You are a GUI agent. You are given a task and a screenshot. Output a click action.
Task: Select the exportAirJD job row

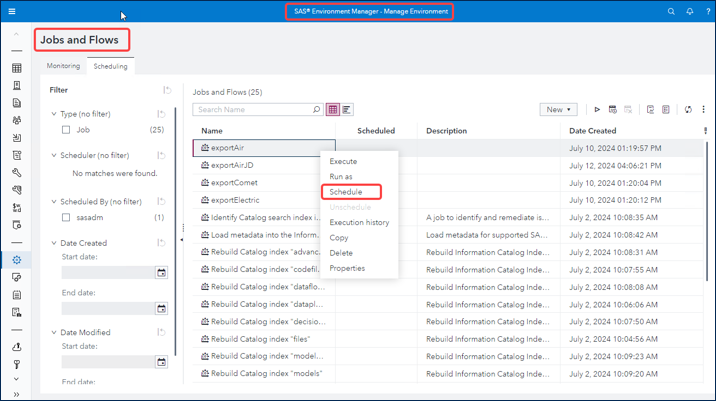pyautogui.click(x=448, y=165)
